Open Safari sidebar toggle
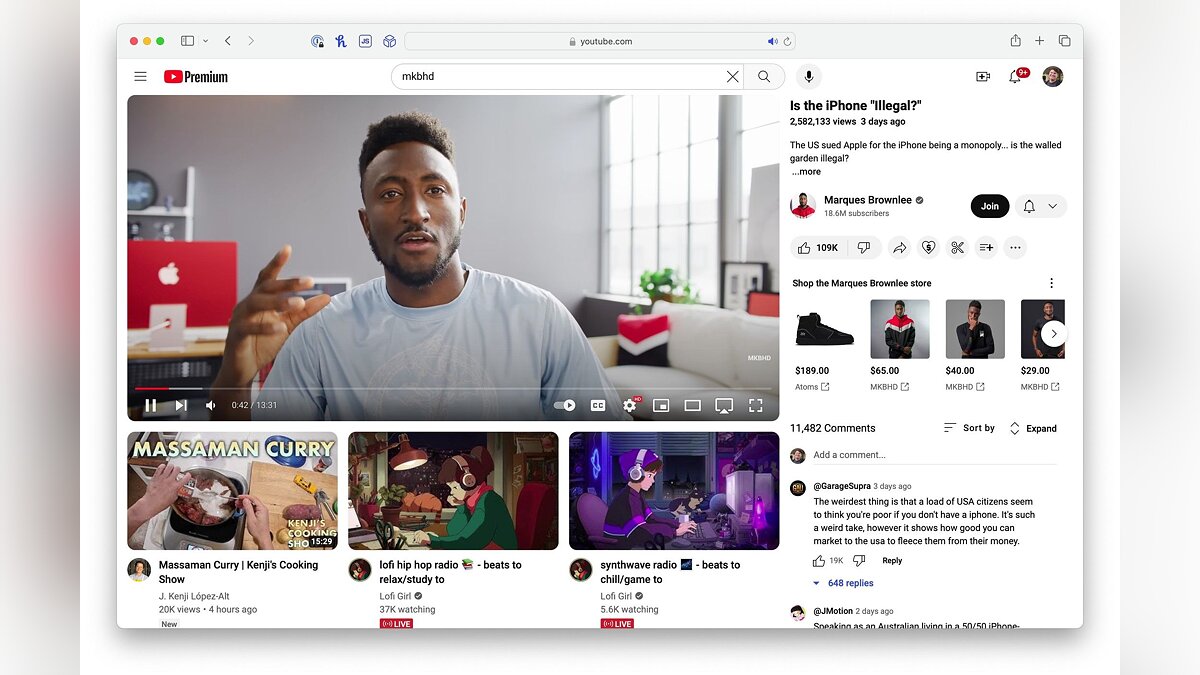Viewport: 1200px width, 675px height. [187, 41]
